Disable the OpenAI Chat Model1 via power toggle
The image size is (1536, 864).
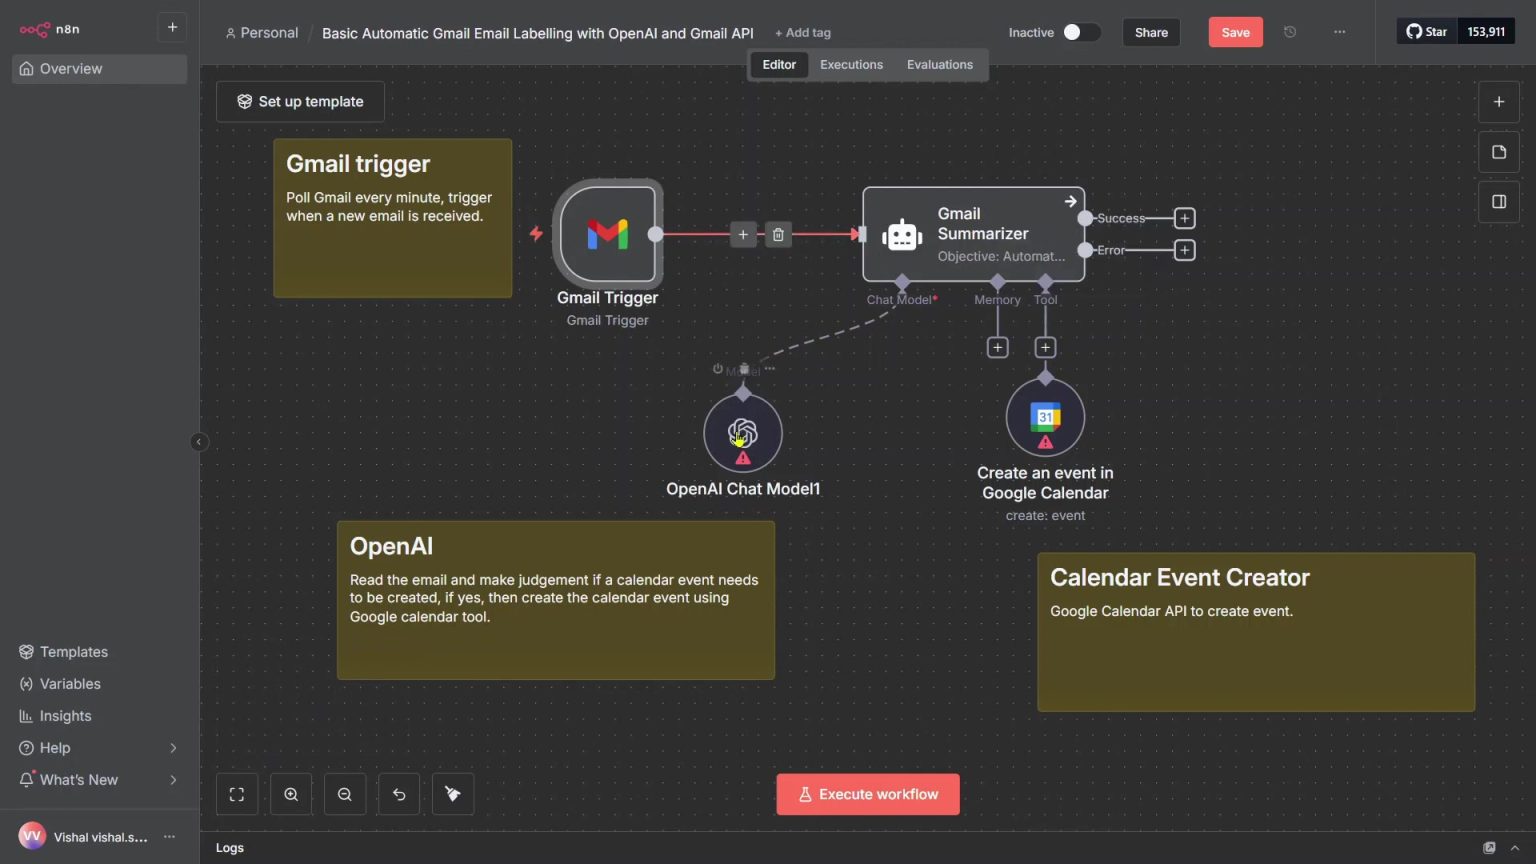point(717,368)
